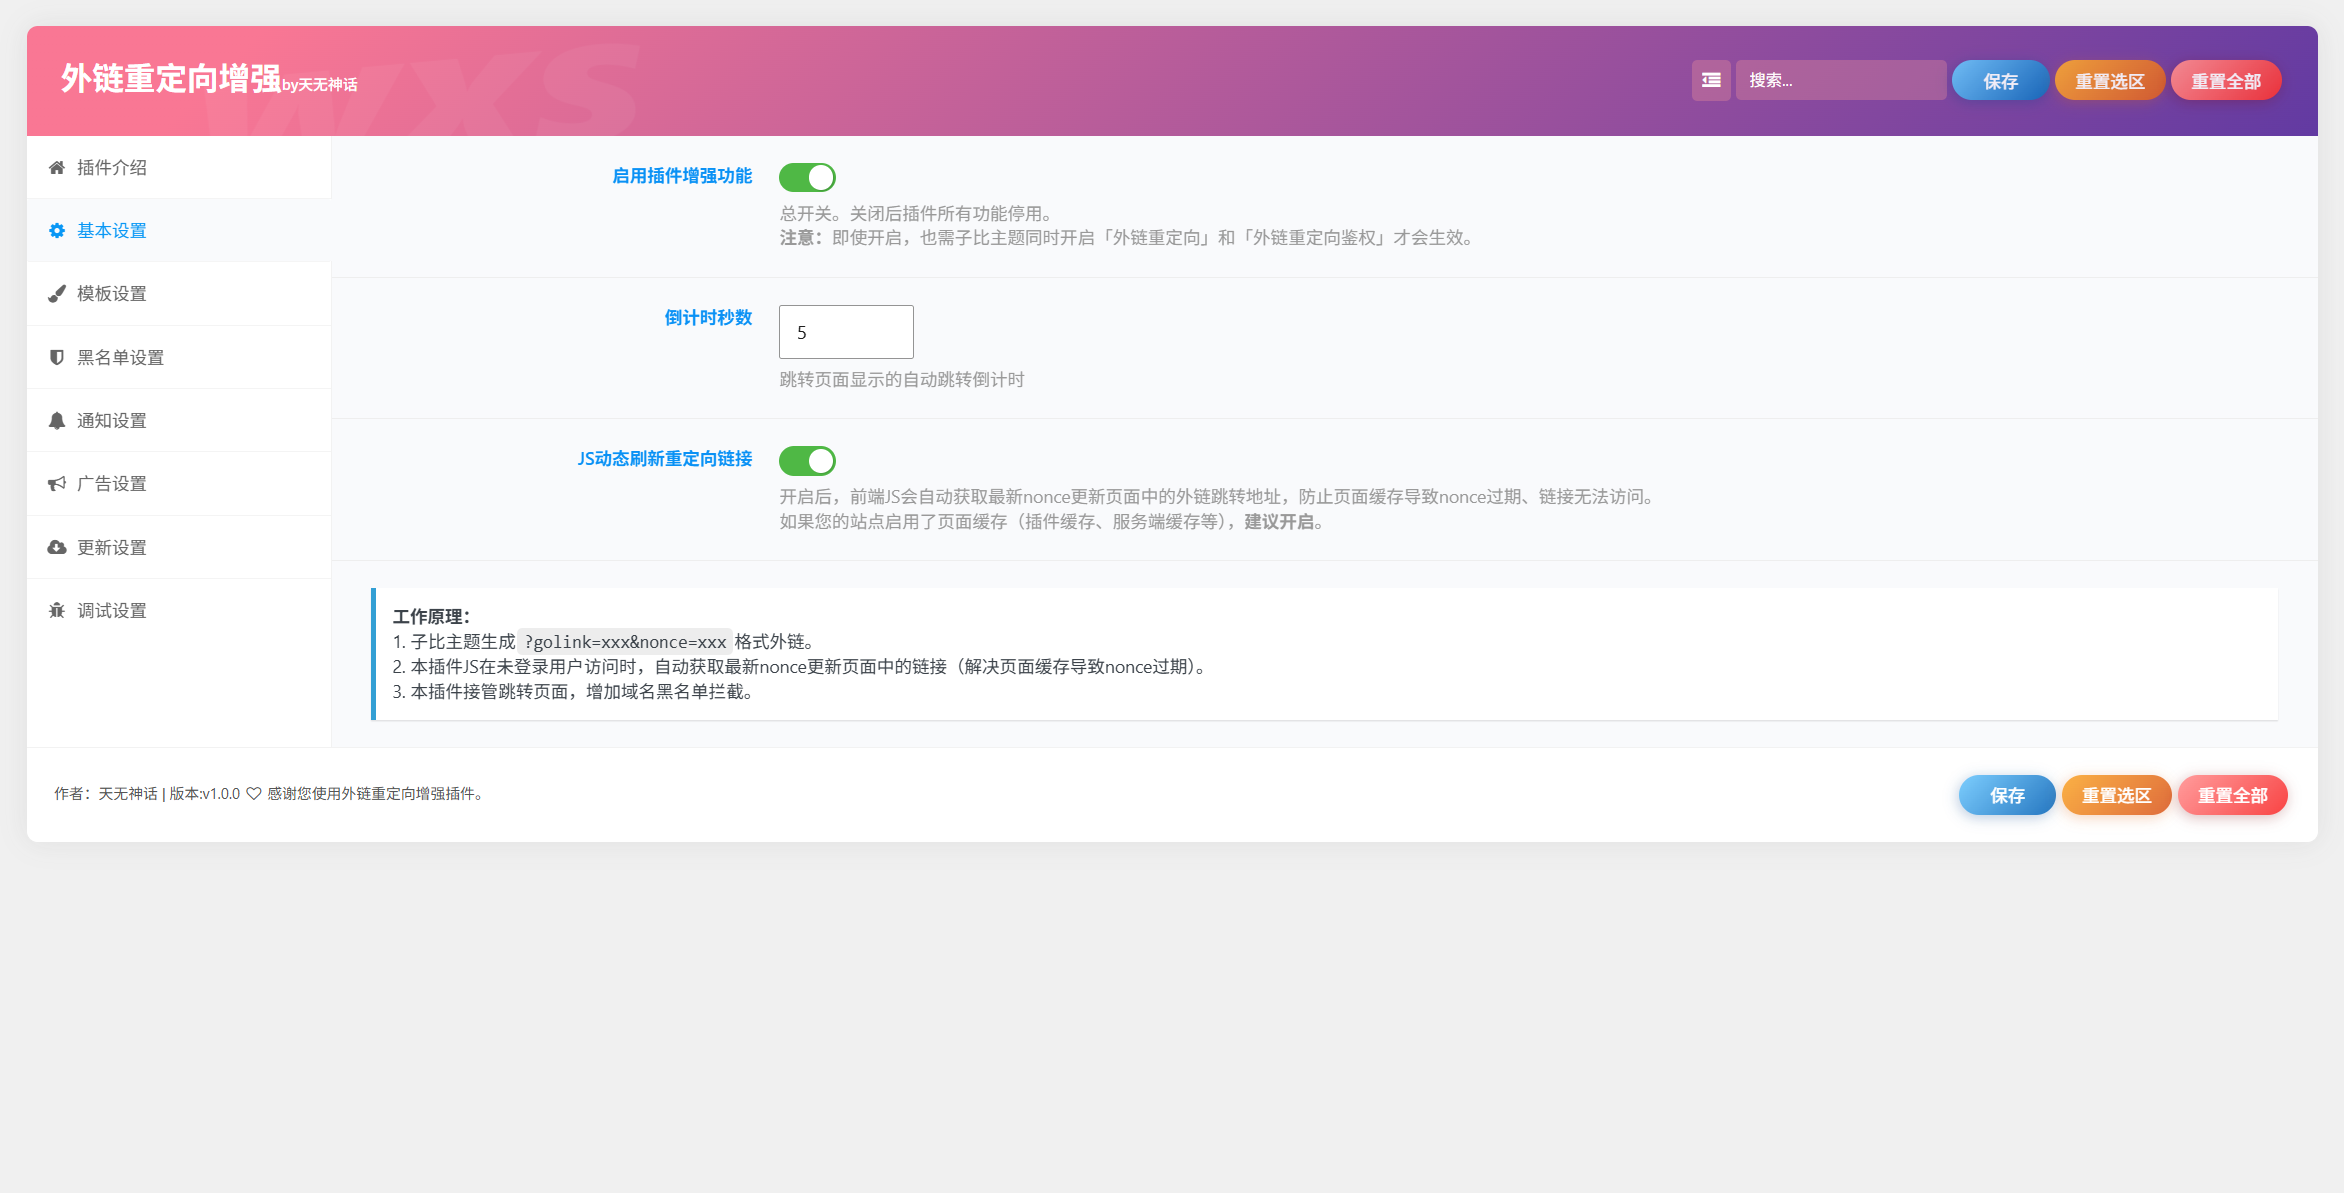Image resolution: width=2344 pixels, height=1193 pixels.
Task: Toggle 启用插件增强功能 switch off
Action: coord(807,177)
